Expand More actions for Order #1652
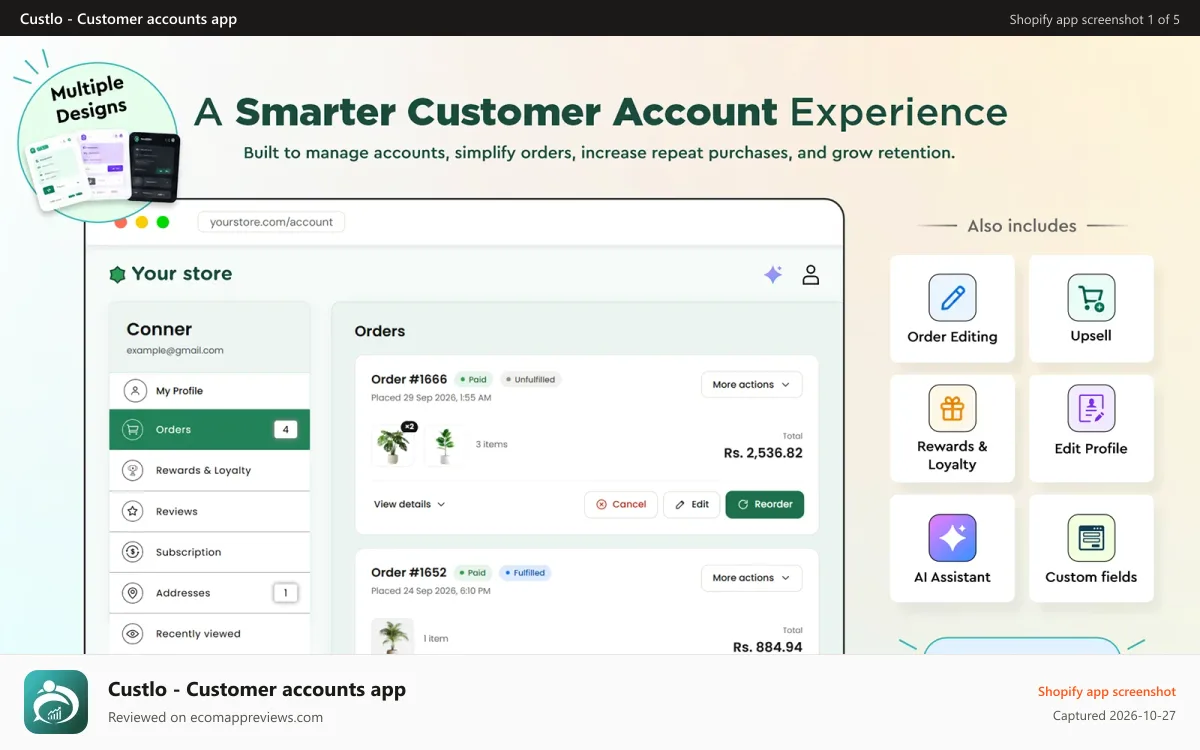Viewport: 1200px width, 750px height. click(x=751, y=578)
